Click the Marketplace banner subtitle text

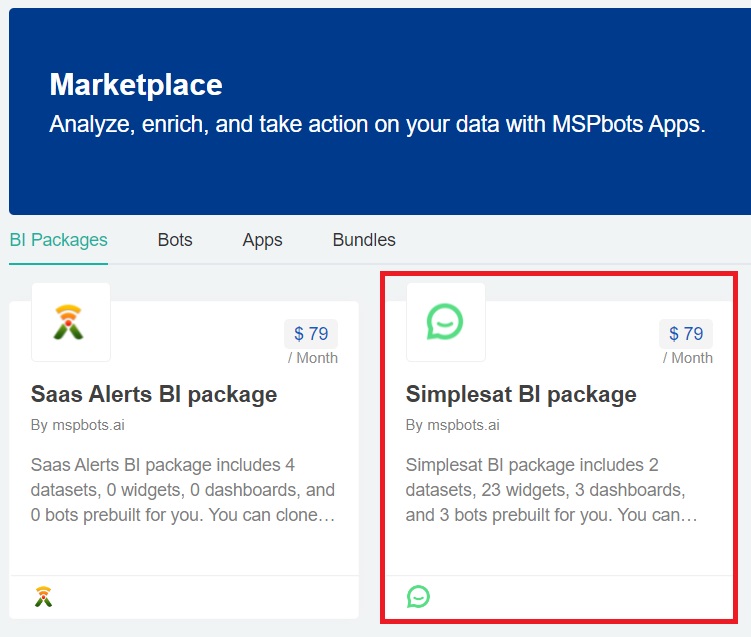click(378, 125)
